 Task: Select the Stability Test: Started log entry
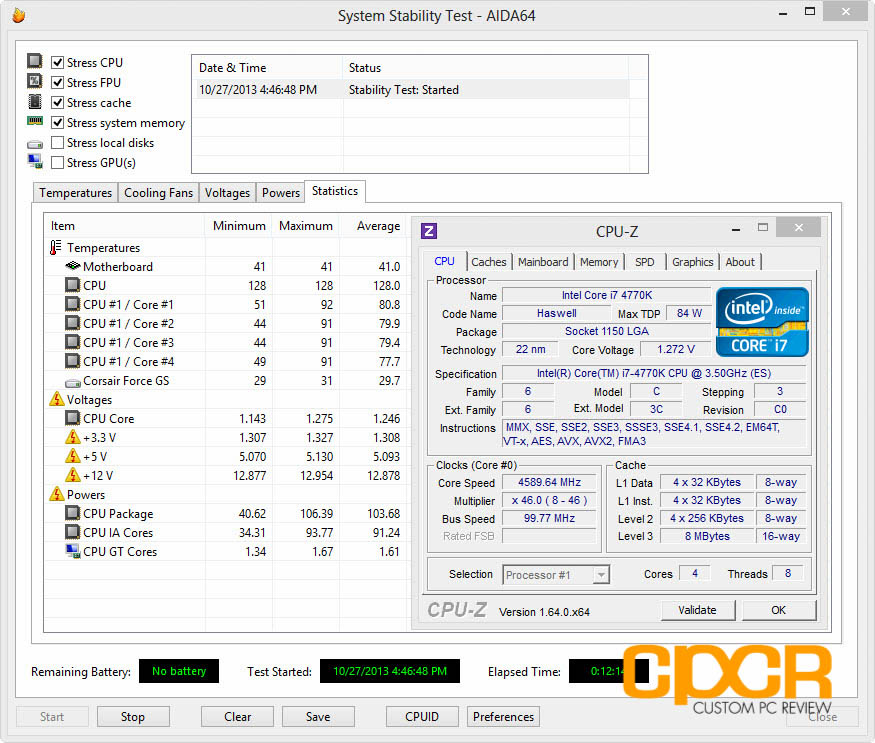(x=413, y=90)
